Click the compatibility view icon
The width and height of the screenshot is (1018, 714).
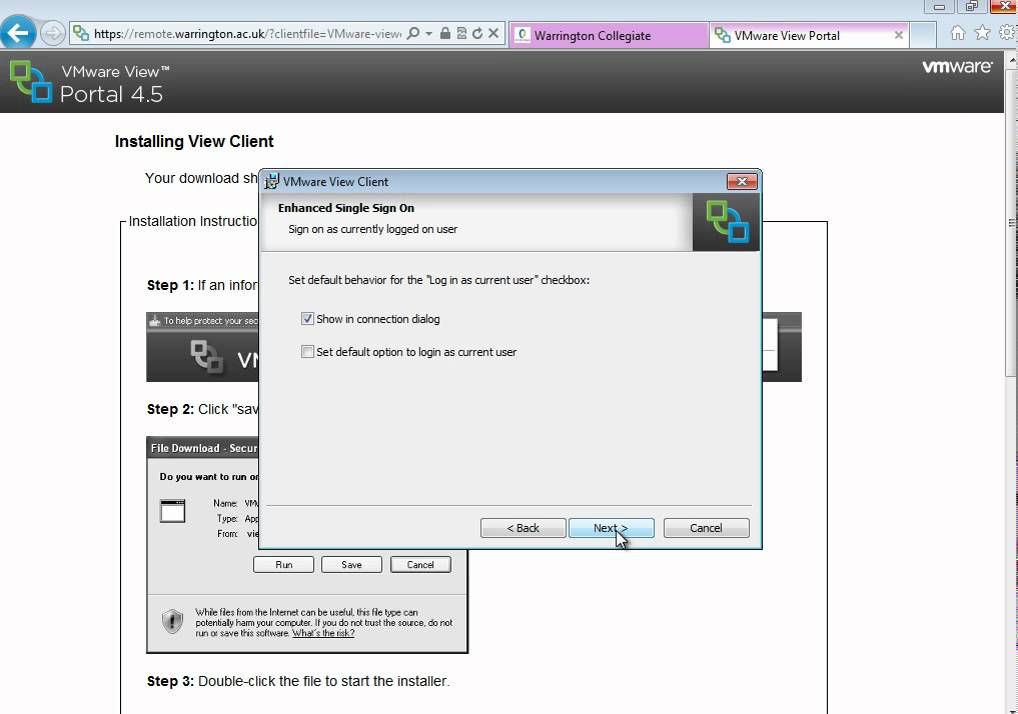[x=462, y=33]
